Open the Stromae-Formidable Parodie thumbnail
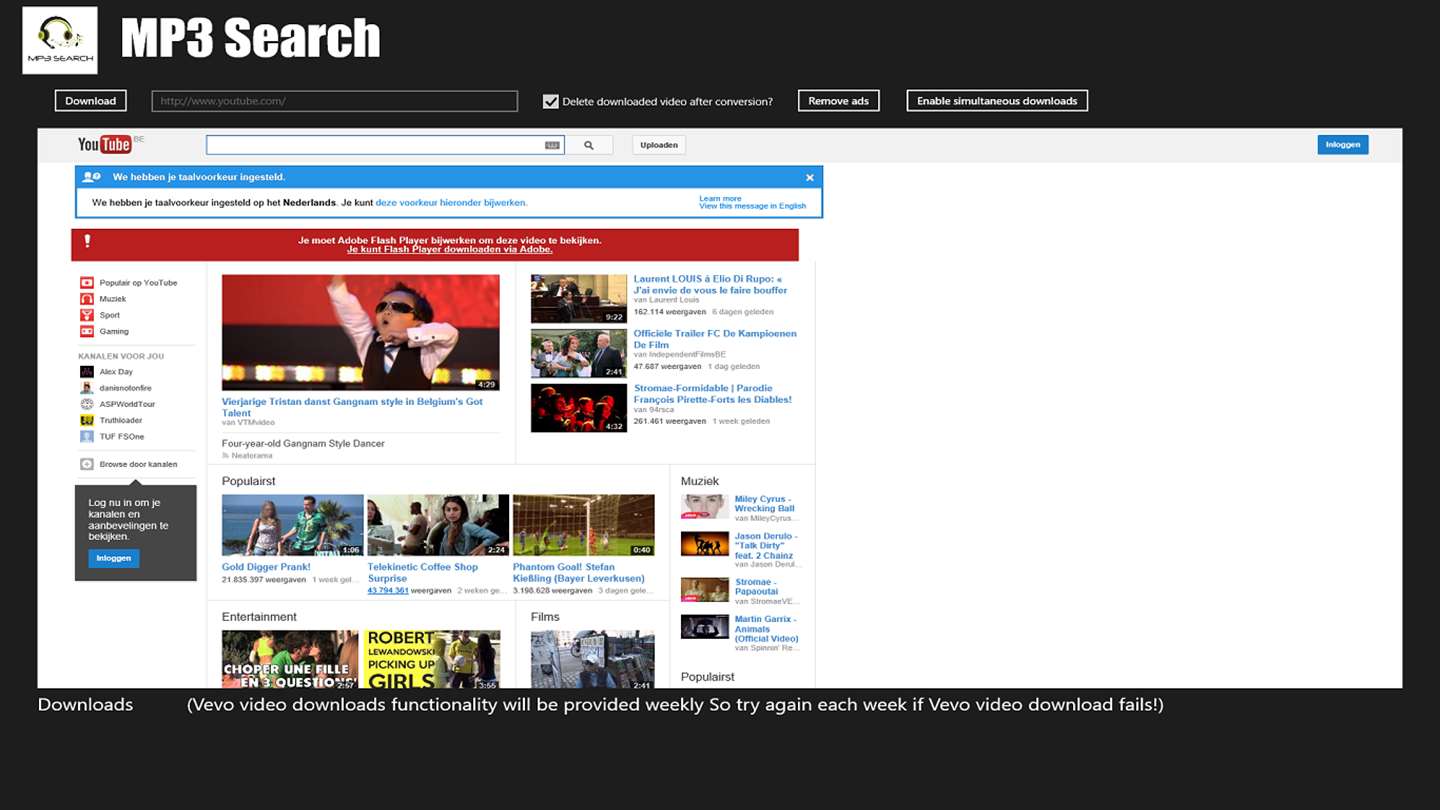The width and height of the screenshot is (1440, 810). click(x=579, y=408)
